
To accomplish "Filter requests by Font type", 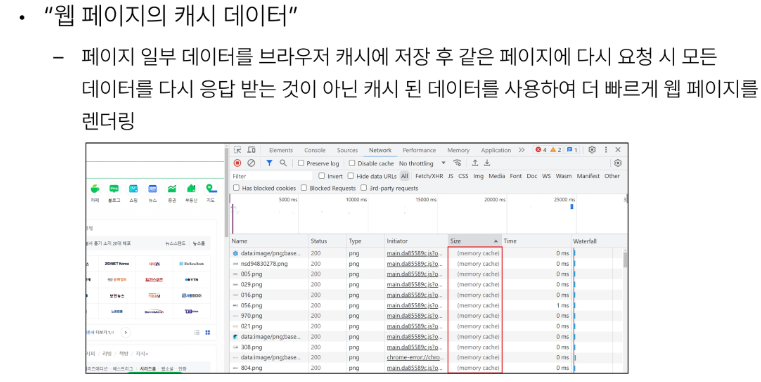I will (x=516, y=176).
